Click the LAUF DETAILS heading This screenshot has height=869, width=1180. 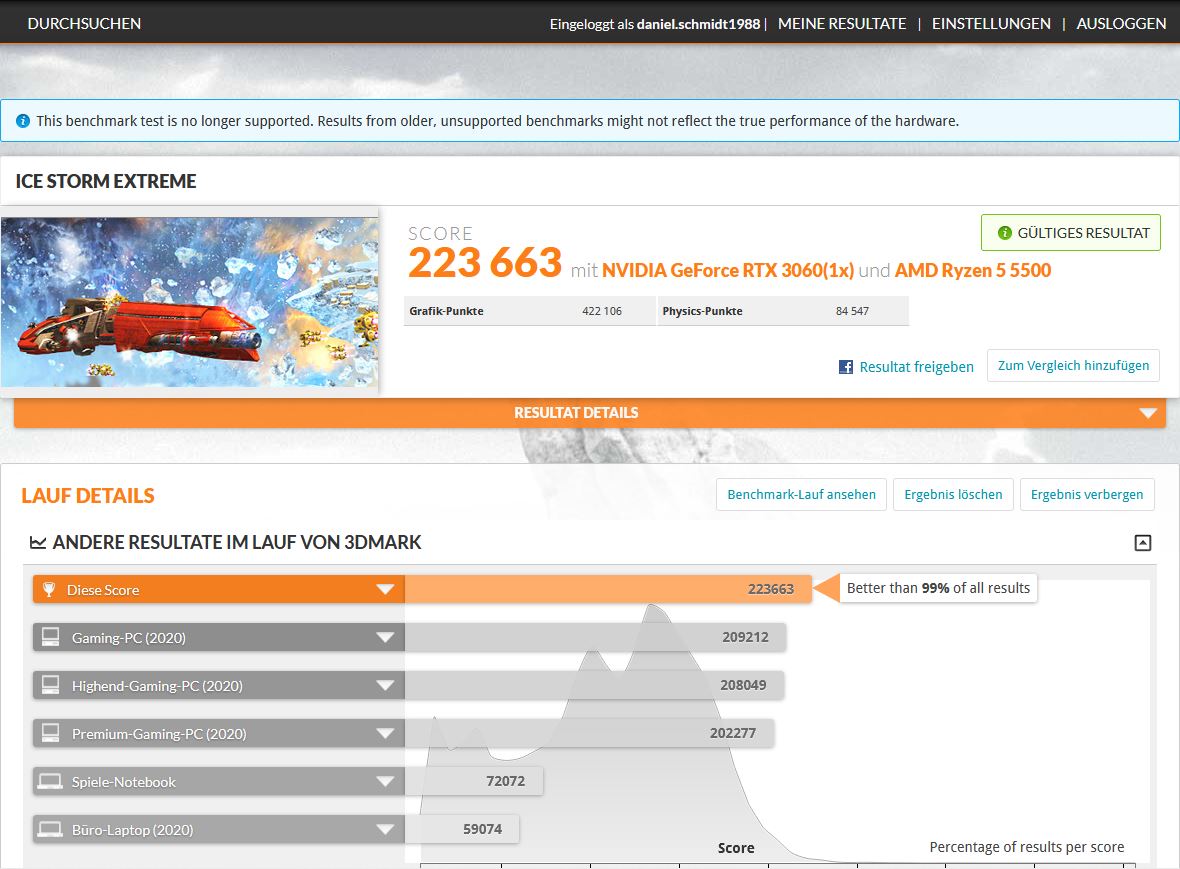[x=88, y=496]
